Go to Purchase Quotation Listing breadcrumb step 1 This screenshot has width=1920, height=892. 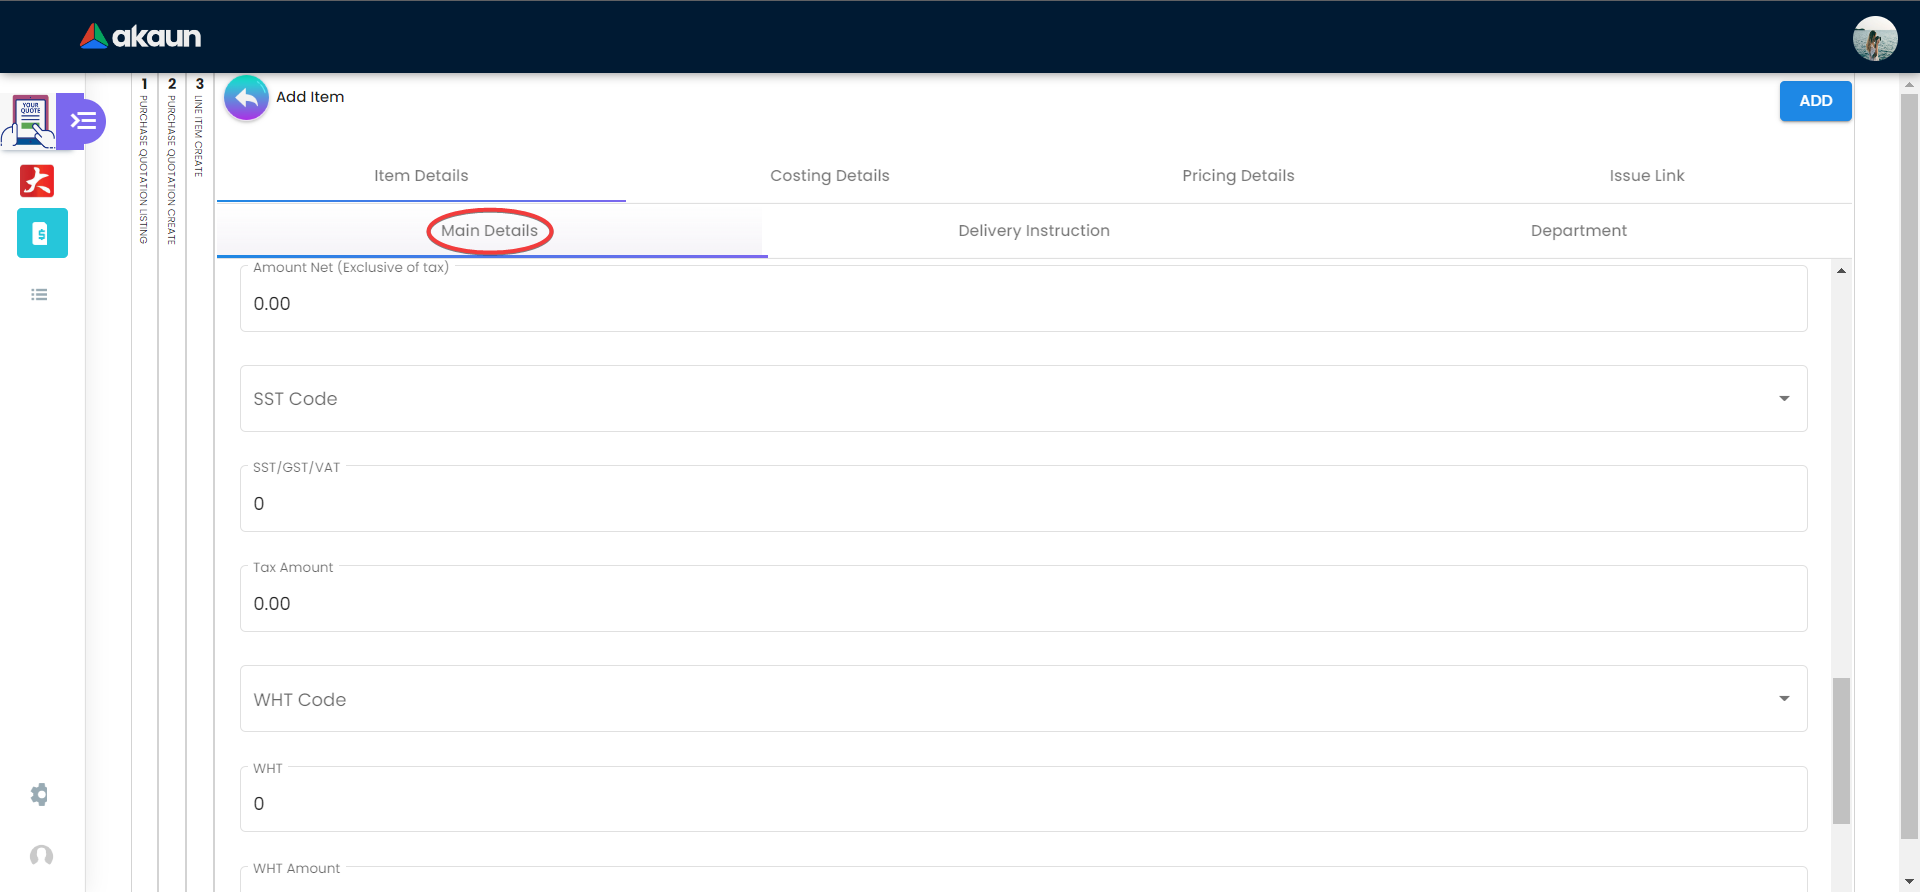(144, 160)
